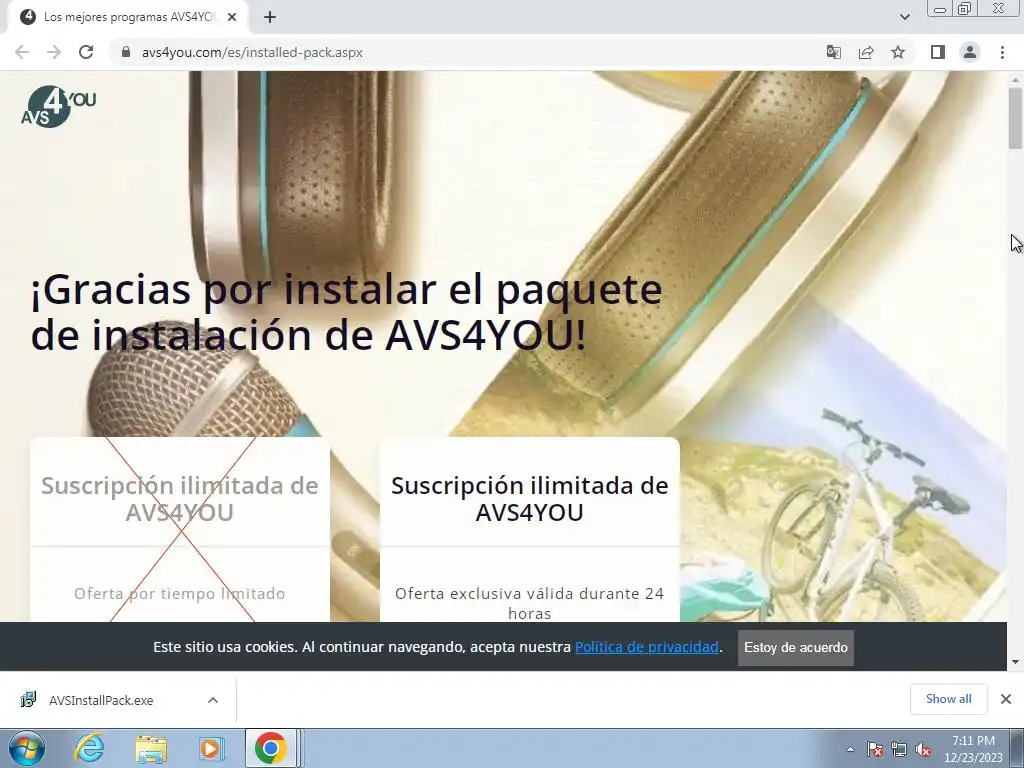Open tab search dropdown arrow

coord(904,17)
